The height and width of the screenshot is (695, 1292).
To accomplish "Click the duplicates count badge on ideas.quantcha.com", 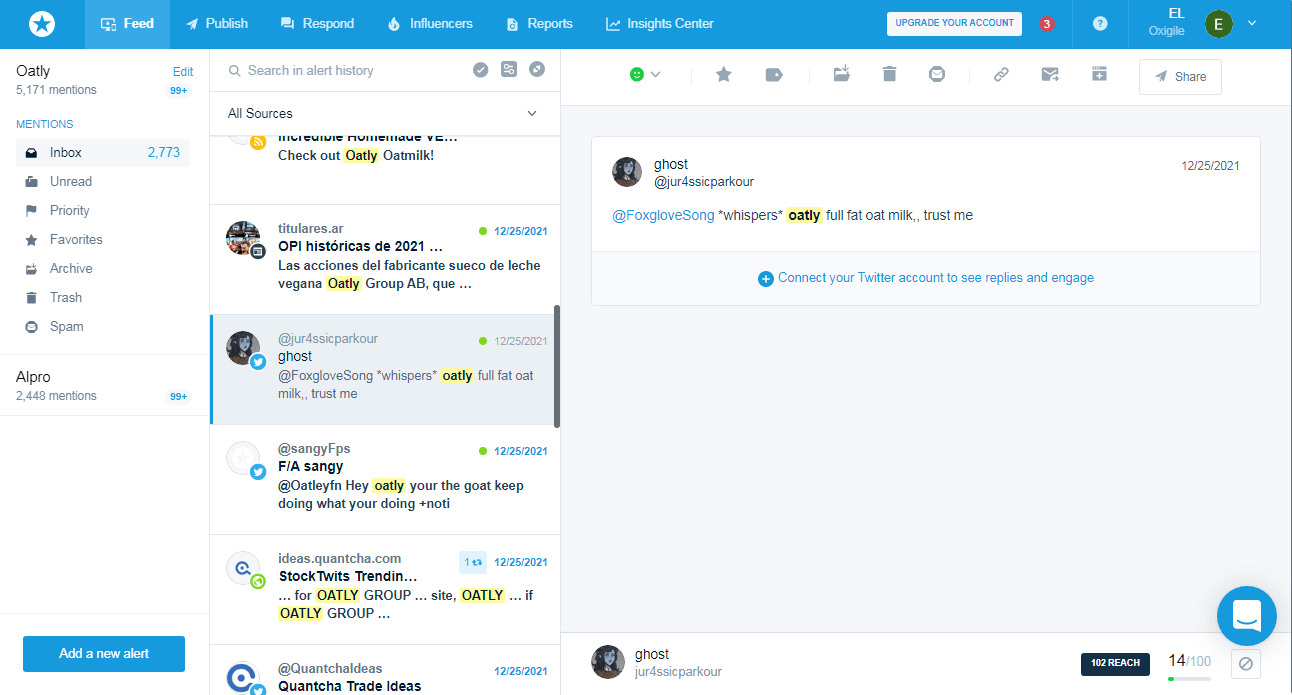I will click(473, 562).
